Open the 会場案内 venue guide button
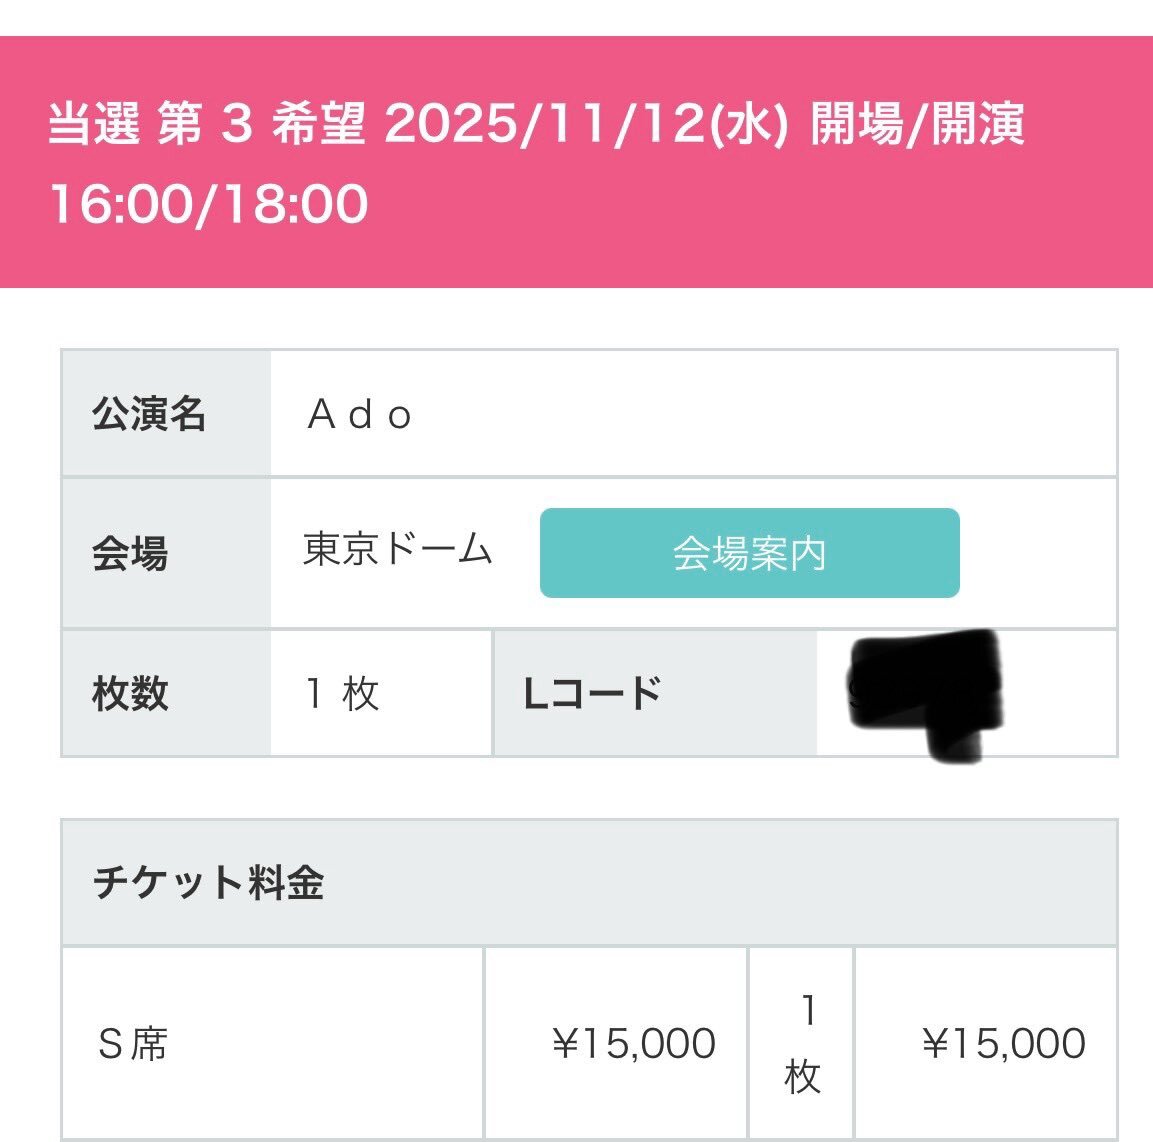1153x1142 pixels. (749, 553)
